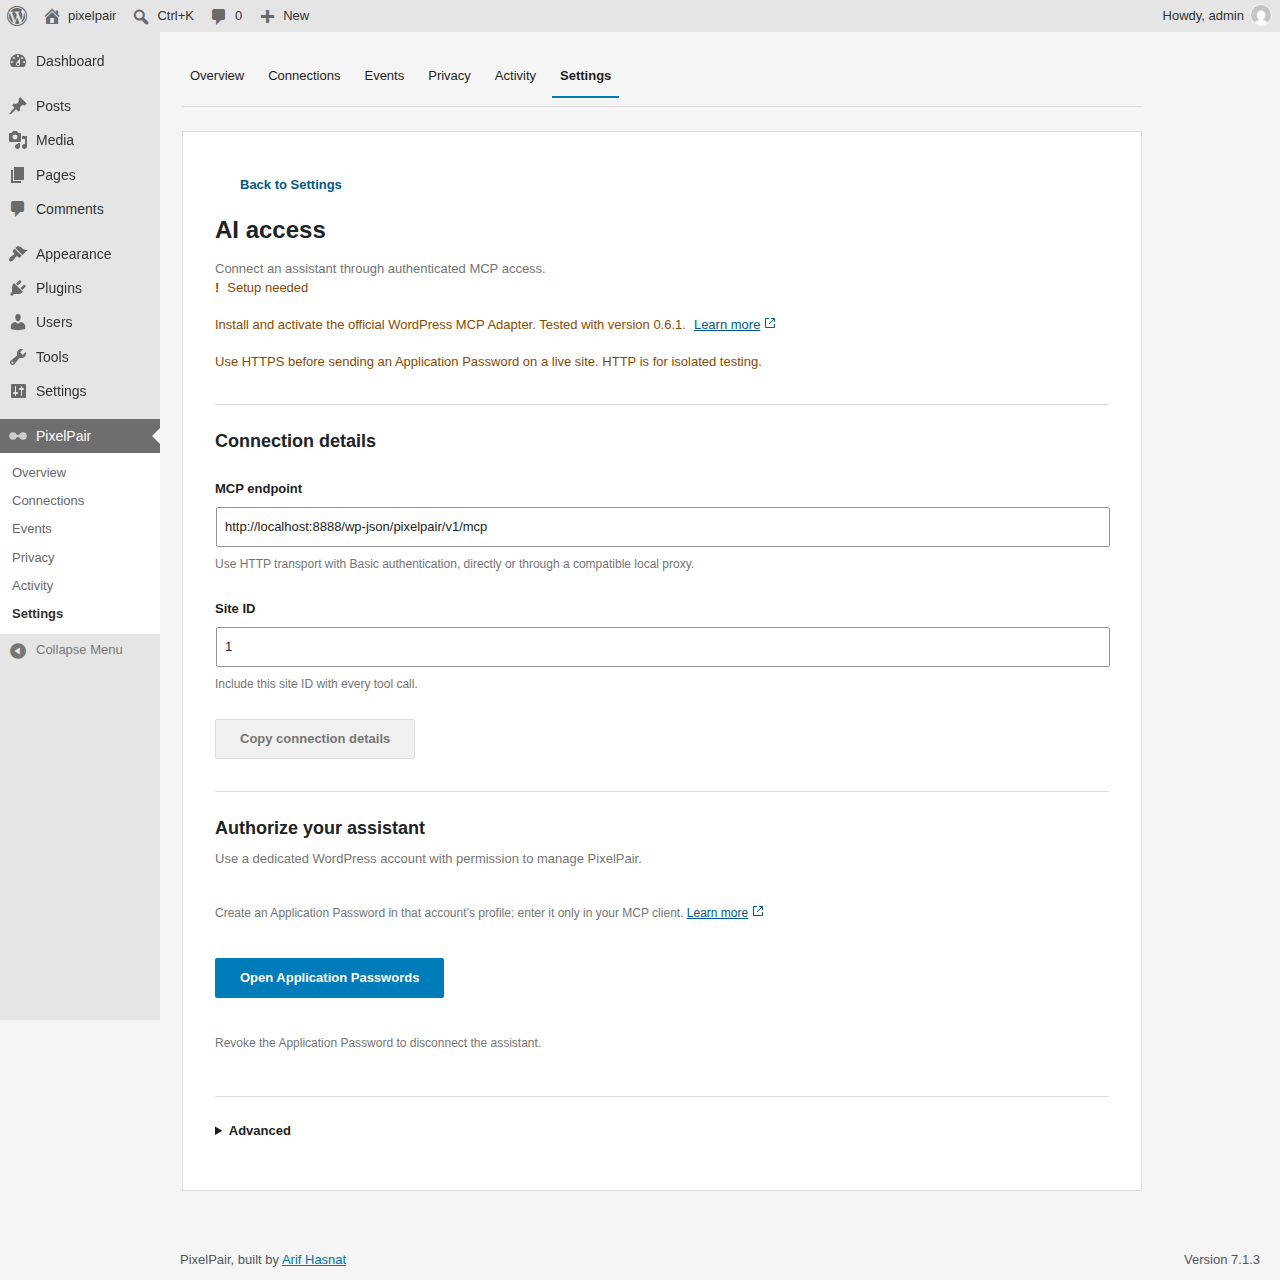Open Connections in PixelPair submenu
Screen dimensions: 1280x1280
[48, 501]
